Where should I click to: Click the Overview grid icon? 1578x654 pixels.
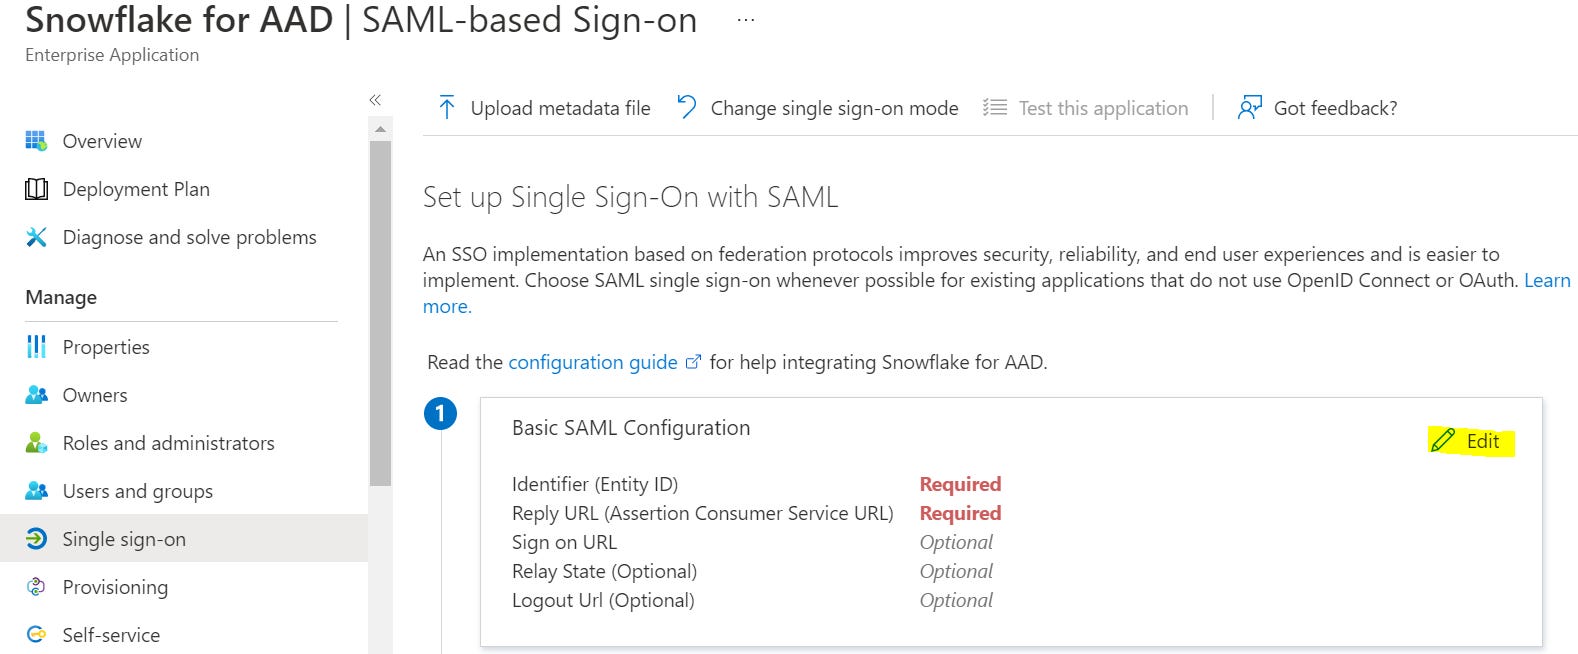tap(36, 141)
